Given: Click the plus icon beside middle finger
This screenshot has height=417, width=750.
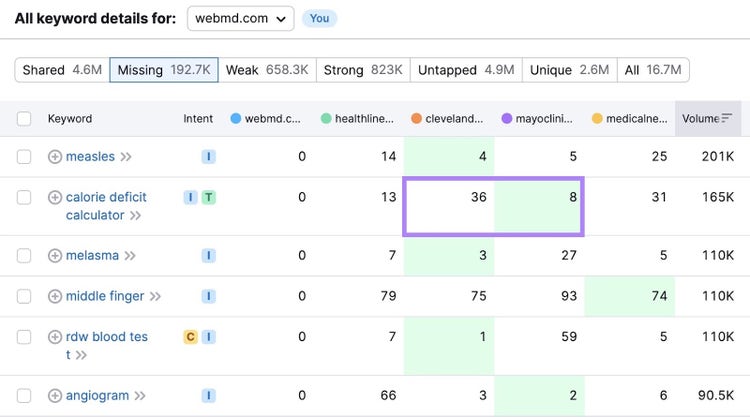Looking at the screenshot, I should tap(55, 296).
